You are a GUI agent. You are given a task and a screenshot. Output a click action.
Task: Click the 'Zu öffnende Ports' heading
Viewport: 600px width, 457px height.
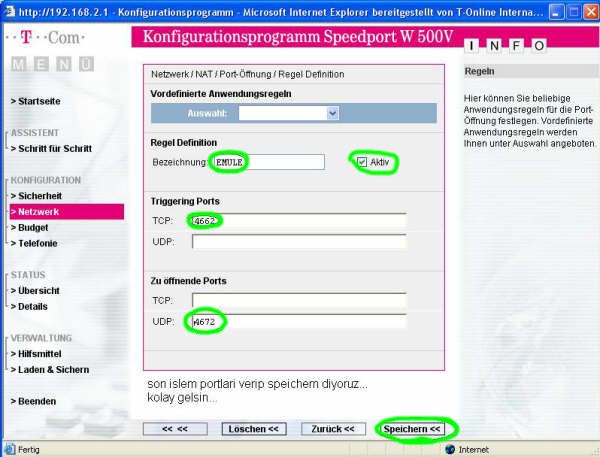pos(189,281)
